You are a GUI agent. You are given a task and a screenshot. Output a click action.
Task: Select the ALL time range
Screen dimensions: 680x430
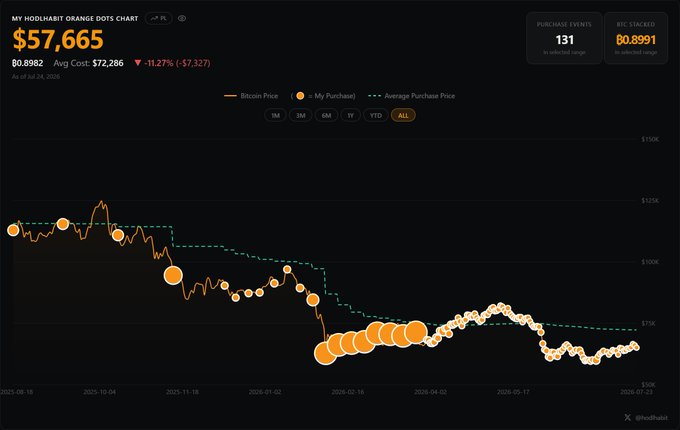click(x=403, y=115)
